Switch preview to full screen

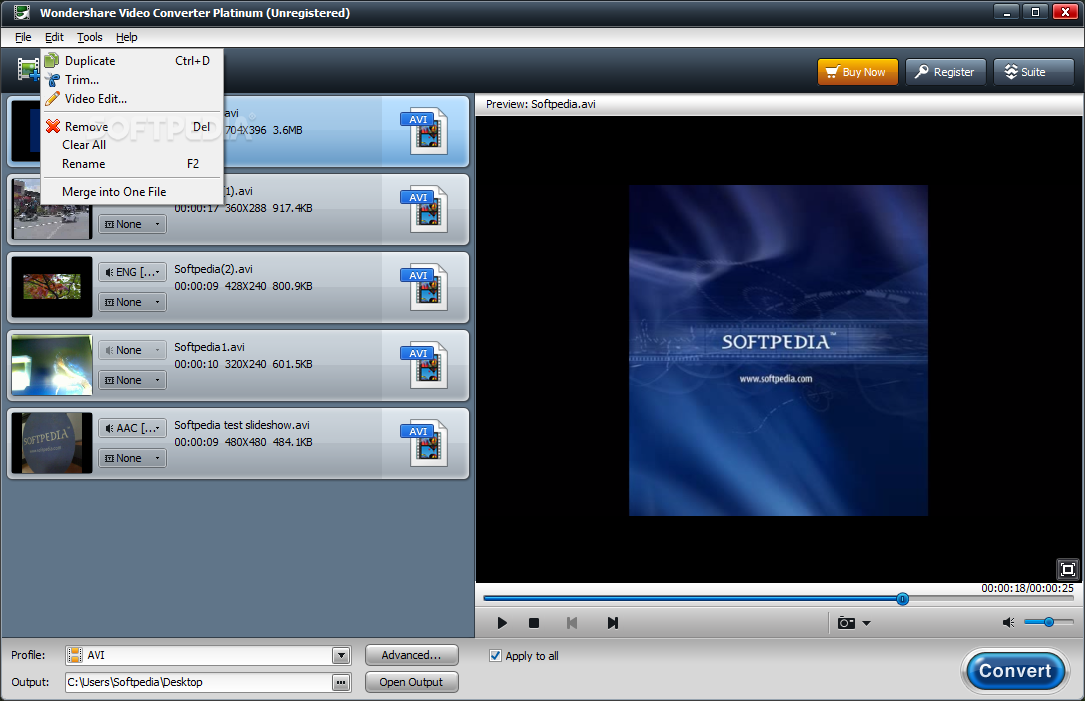1068,569
